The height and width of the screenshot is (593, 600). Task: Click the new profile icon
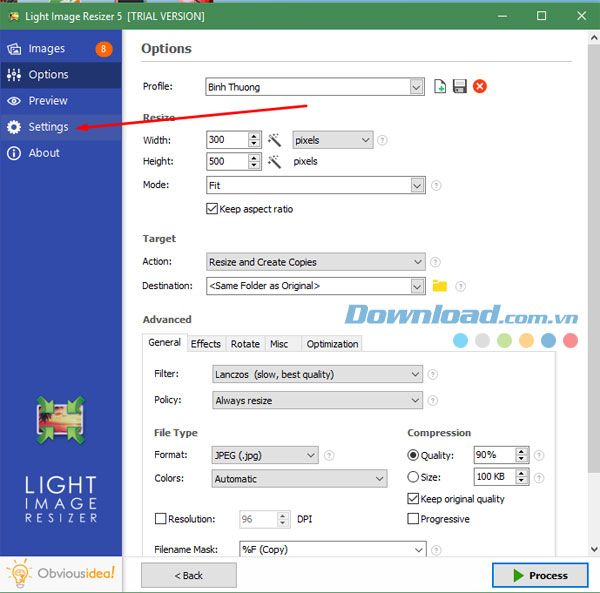coord(440,86)
